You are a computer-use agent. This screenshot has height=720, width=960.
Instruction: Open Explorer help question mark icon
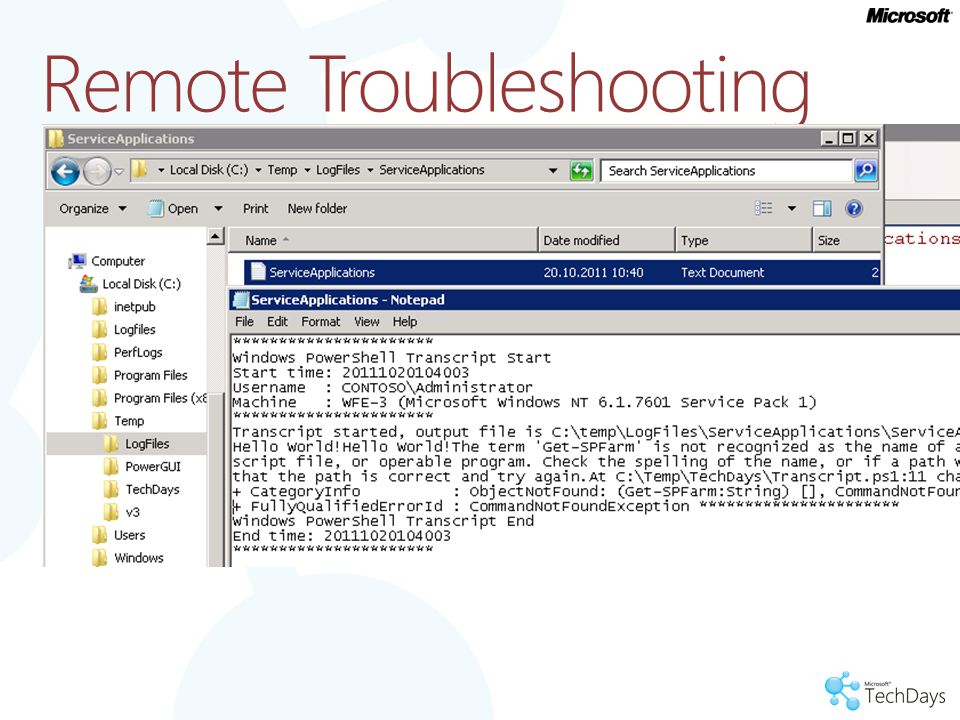point(854,209)
